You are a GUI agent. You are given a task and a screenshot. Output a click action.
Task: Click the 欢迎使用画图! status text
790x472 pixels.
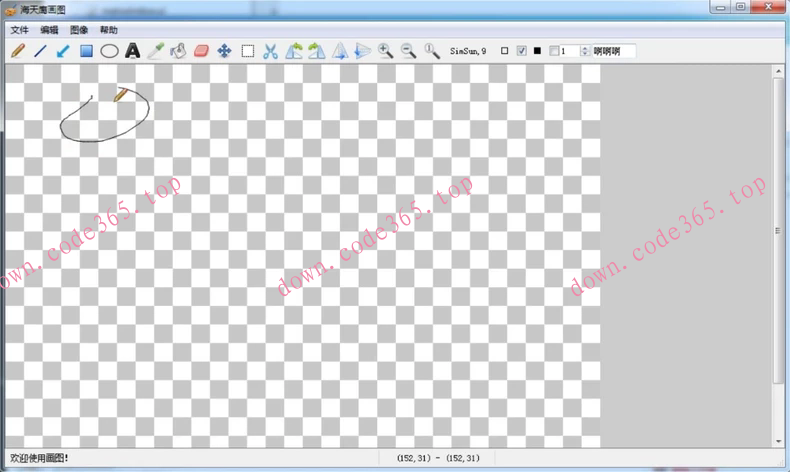(x=39, y=458)
